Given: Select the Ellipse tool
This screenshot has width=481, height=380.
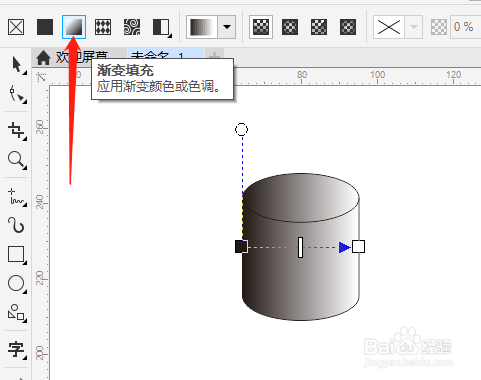Looking at the screenshot, I should click(x=17, y=284).
